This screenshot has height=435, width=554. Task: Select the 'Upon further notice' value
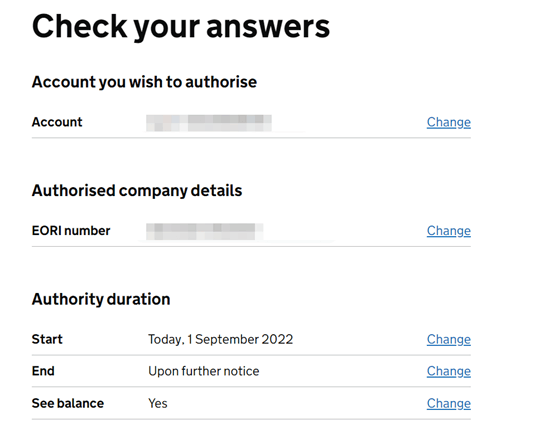pyautogui.click(x=204, y=371)
